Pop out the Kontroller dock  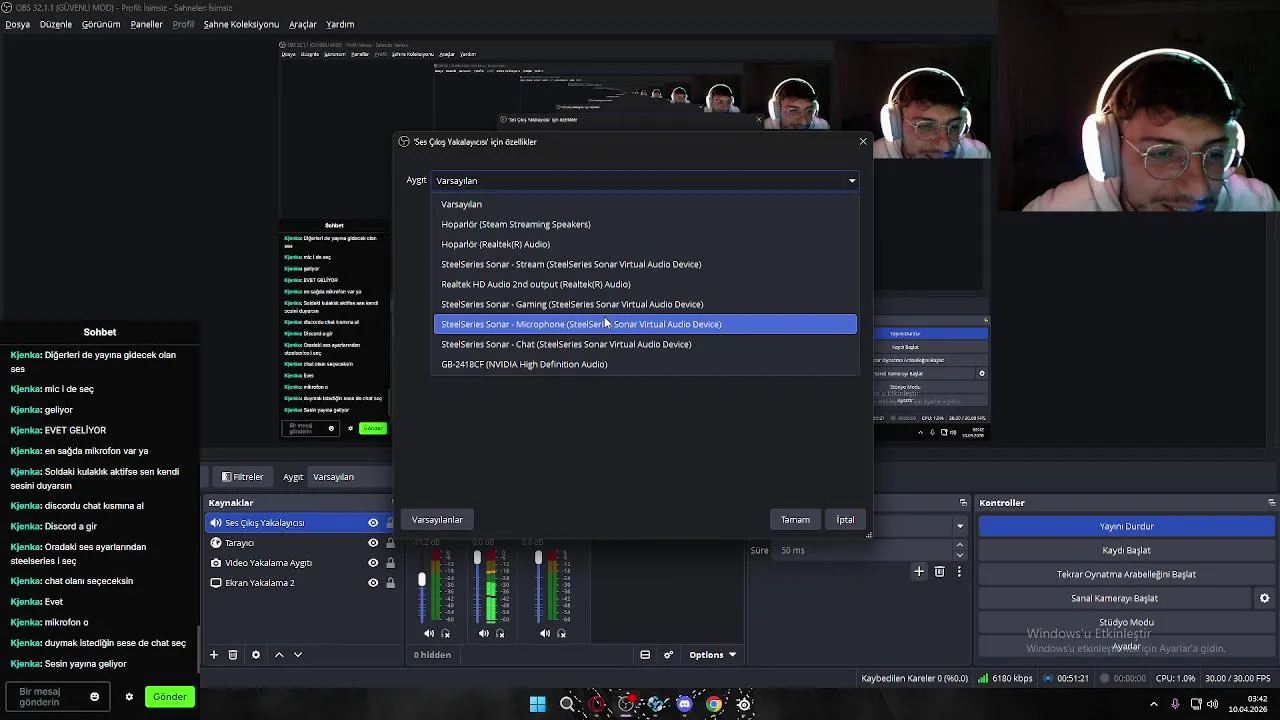click(x=1271, y=503)
